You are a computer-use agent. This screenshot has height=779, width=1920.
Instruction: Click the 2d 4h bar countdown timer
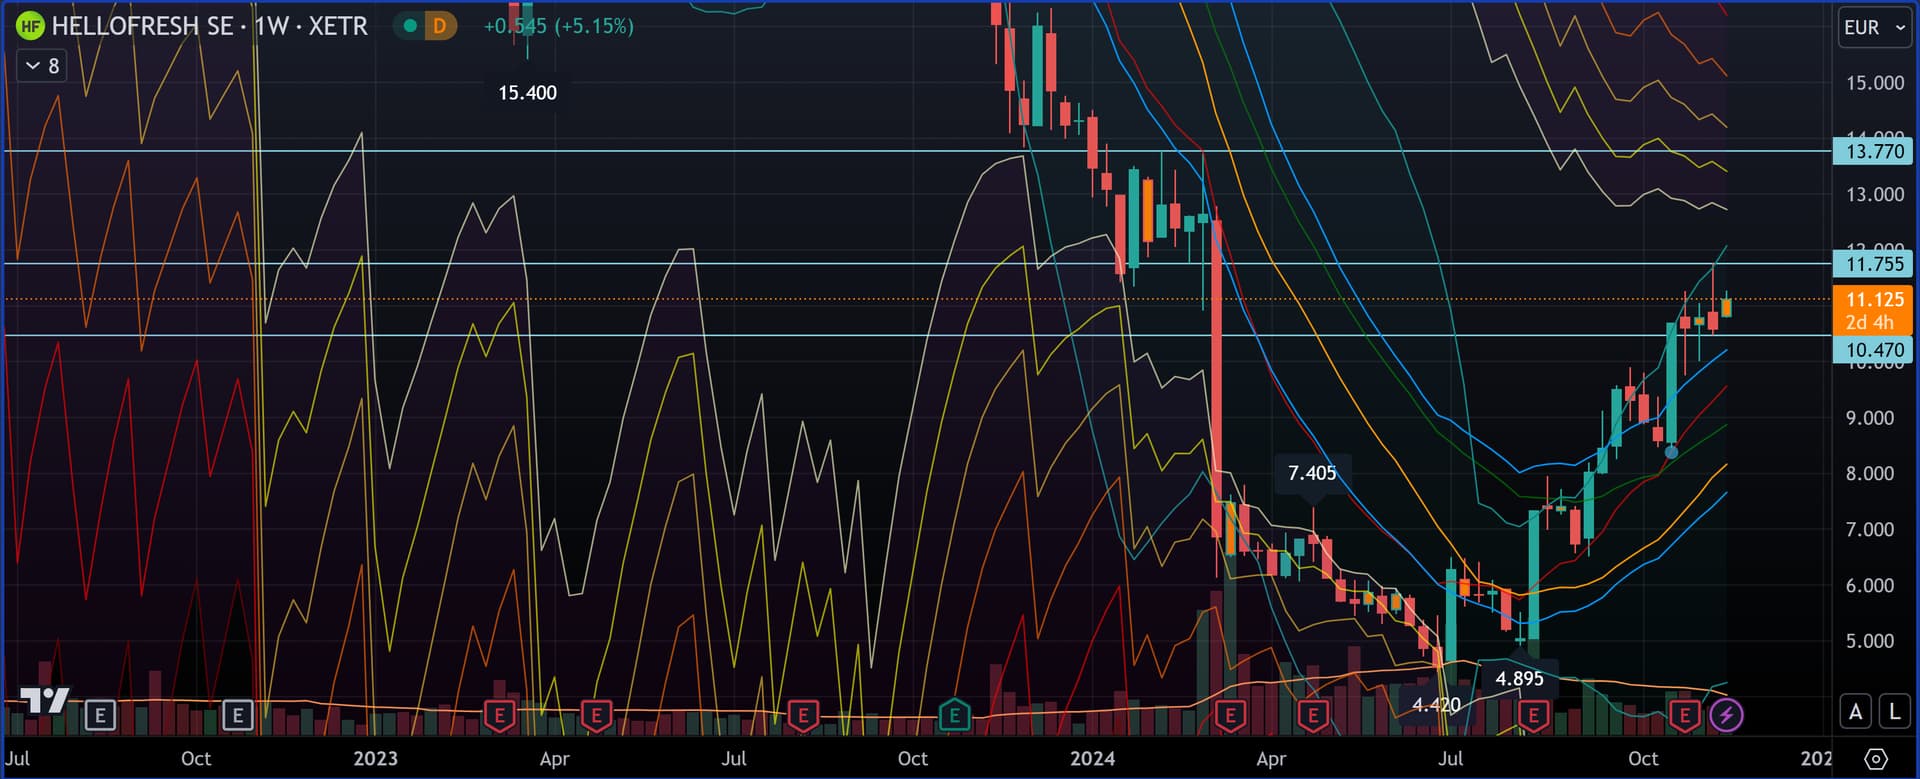pos(1869,322)
